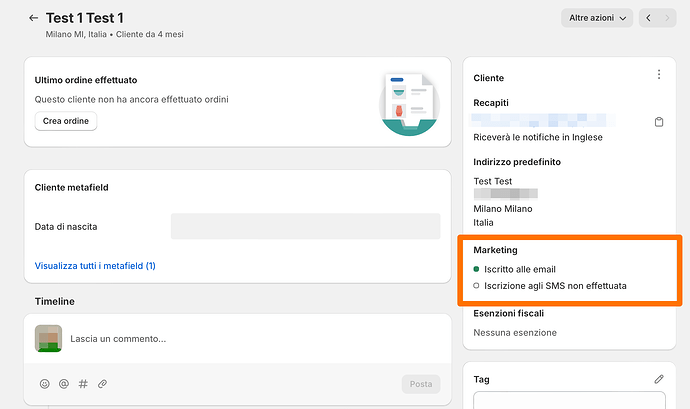This screenshot has height=409, width=690.
Task: Type in the Lascia un commento field
Action: click(x=250, y=339)
